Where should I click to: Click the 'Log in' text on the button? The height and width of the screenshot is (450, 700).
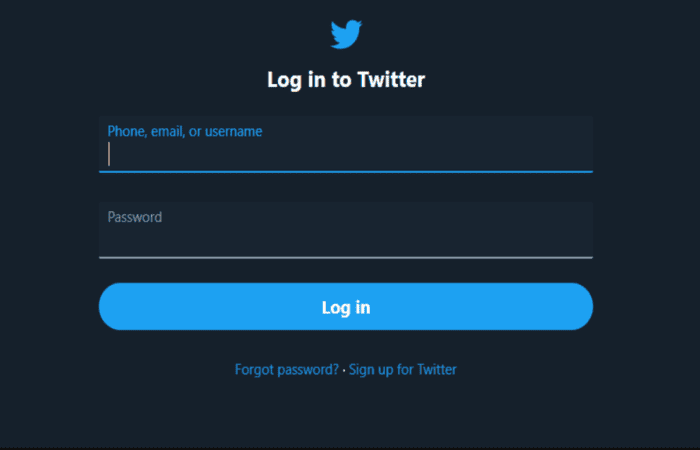point(346,307)
